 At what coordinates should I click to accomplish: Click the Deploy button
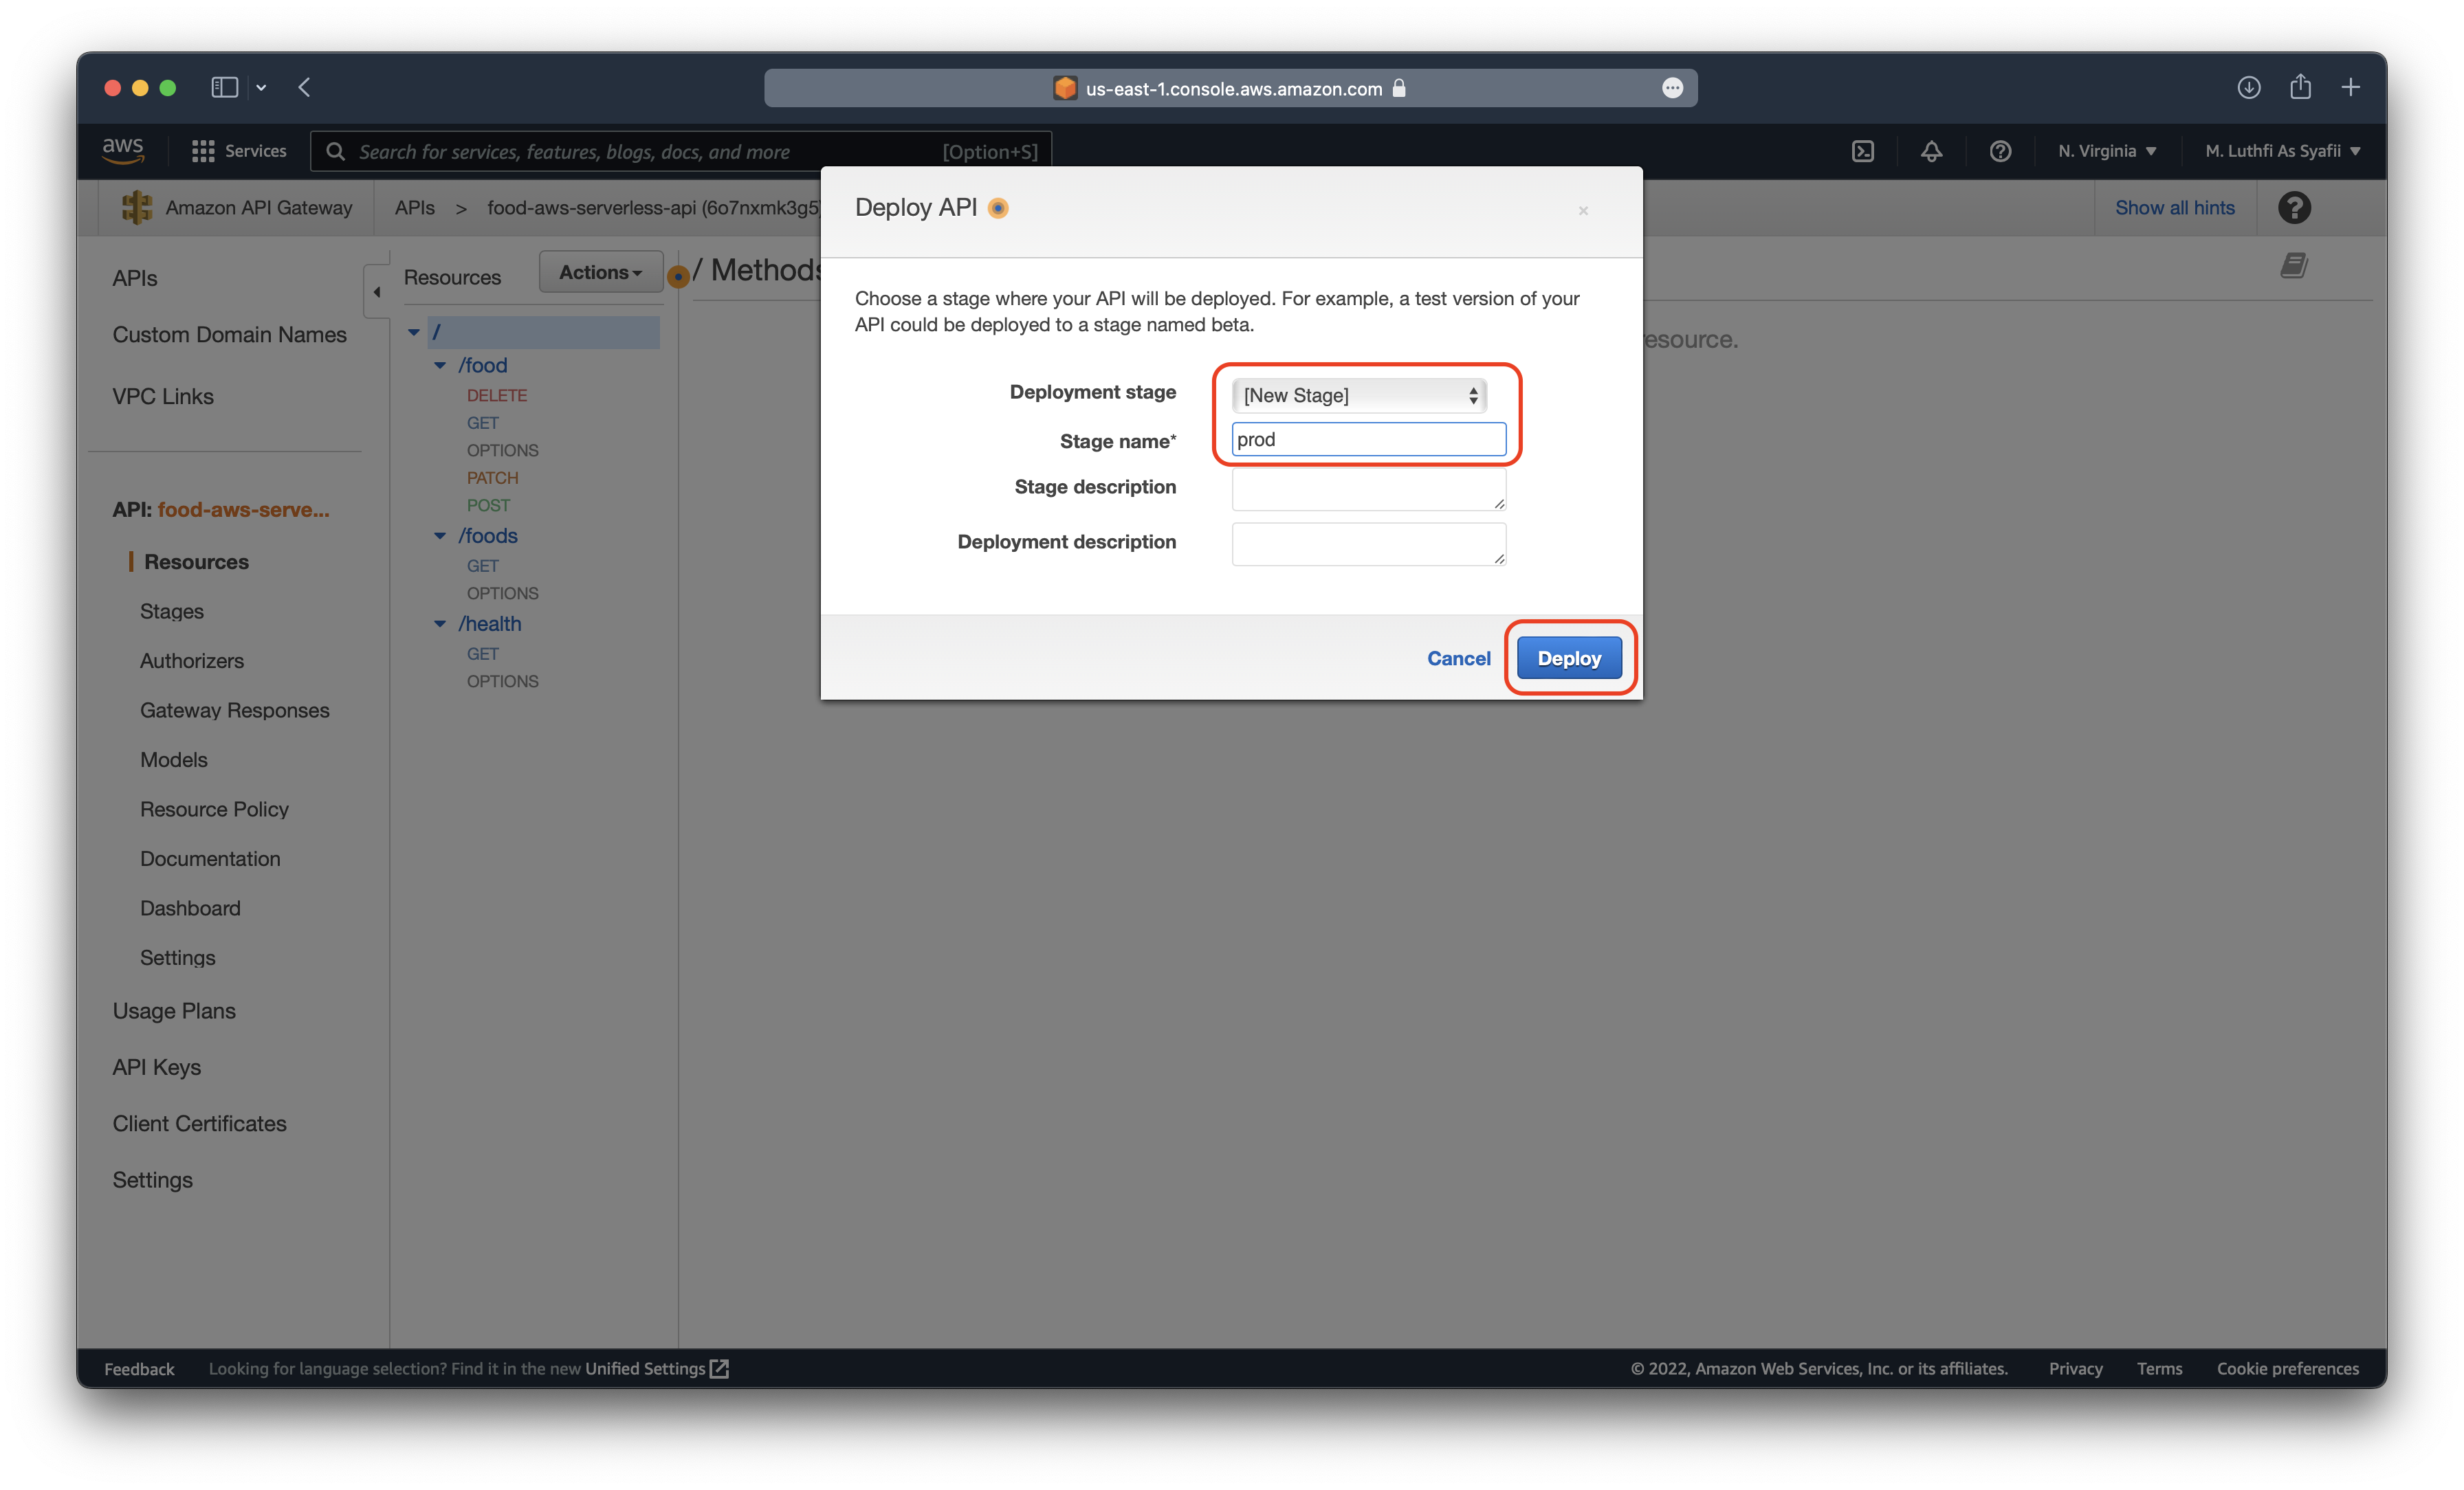coord(1569,658)
